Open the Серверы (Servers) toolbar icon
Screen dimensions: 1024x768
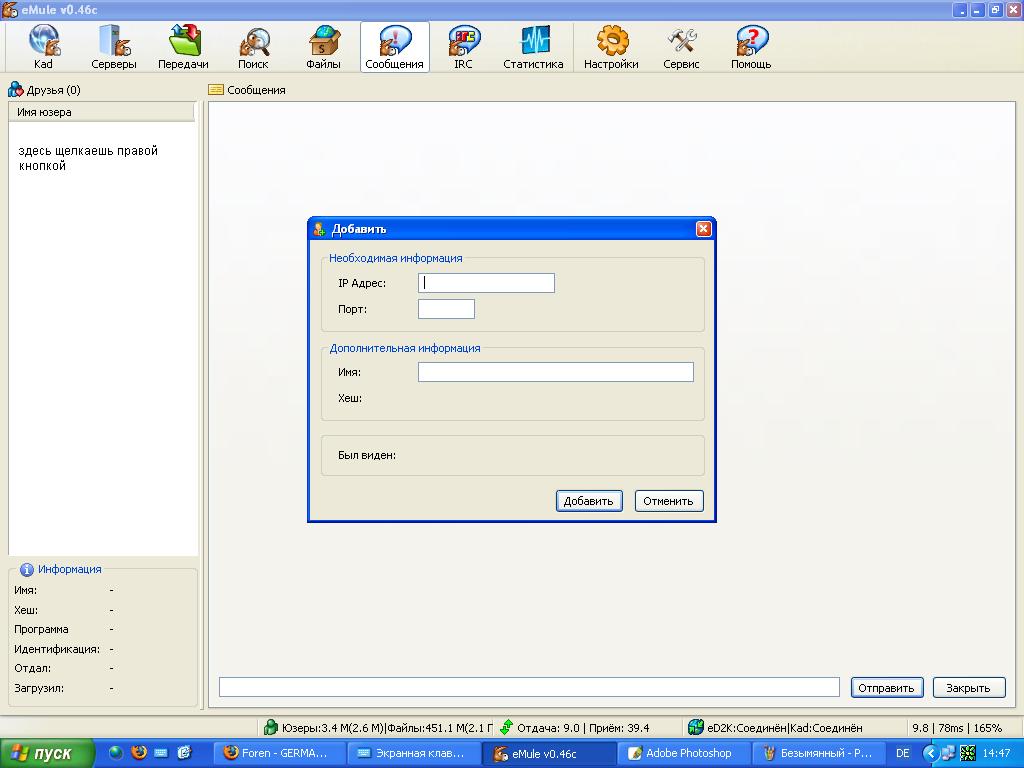(x=114, y=47)
